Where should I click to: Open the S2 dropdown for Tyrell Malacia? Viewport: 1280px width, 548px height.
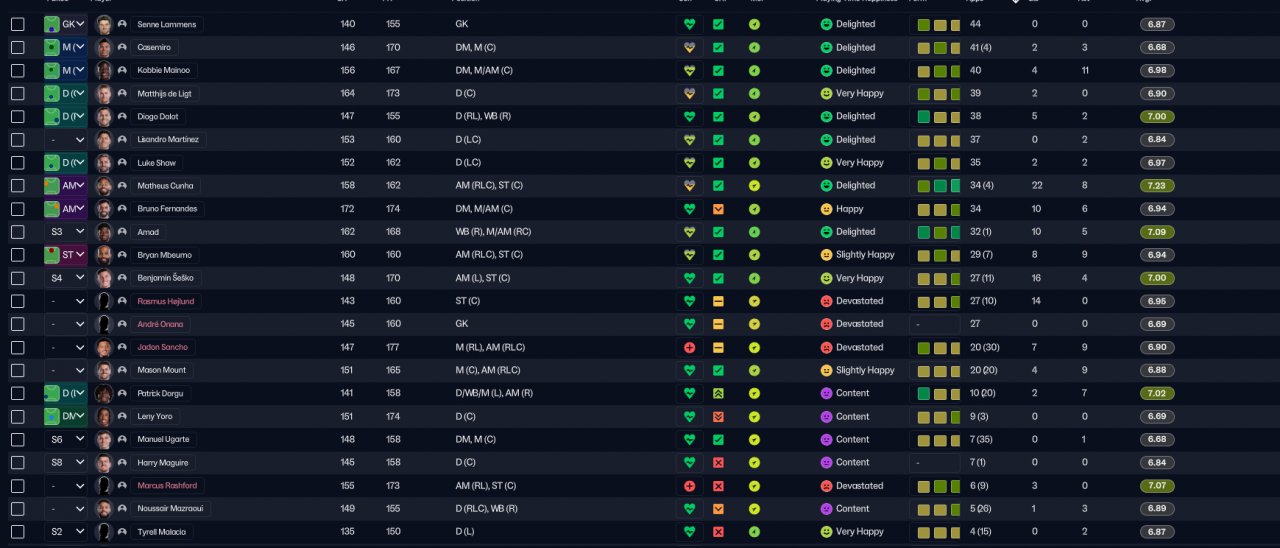pyautogui.click(x=65, y=532)
